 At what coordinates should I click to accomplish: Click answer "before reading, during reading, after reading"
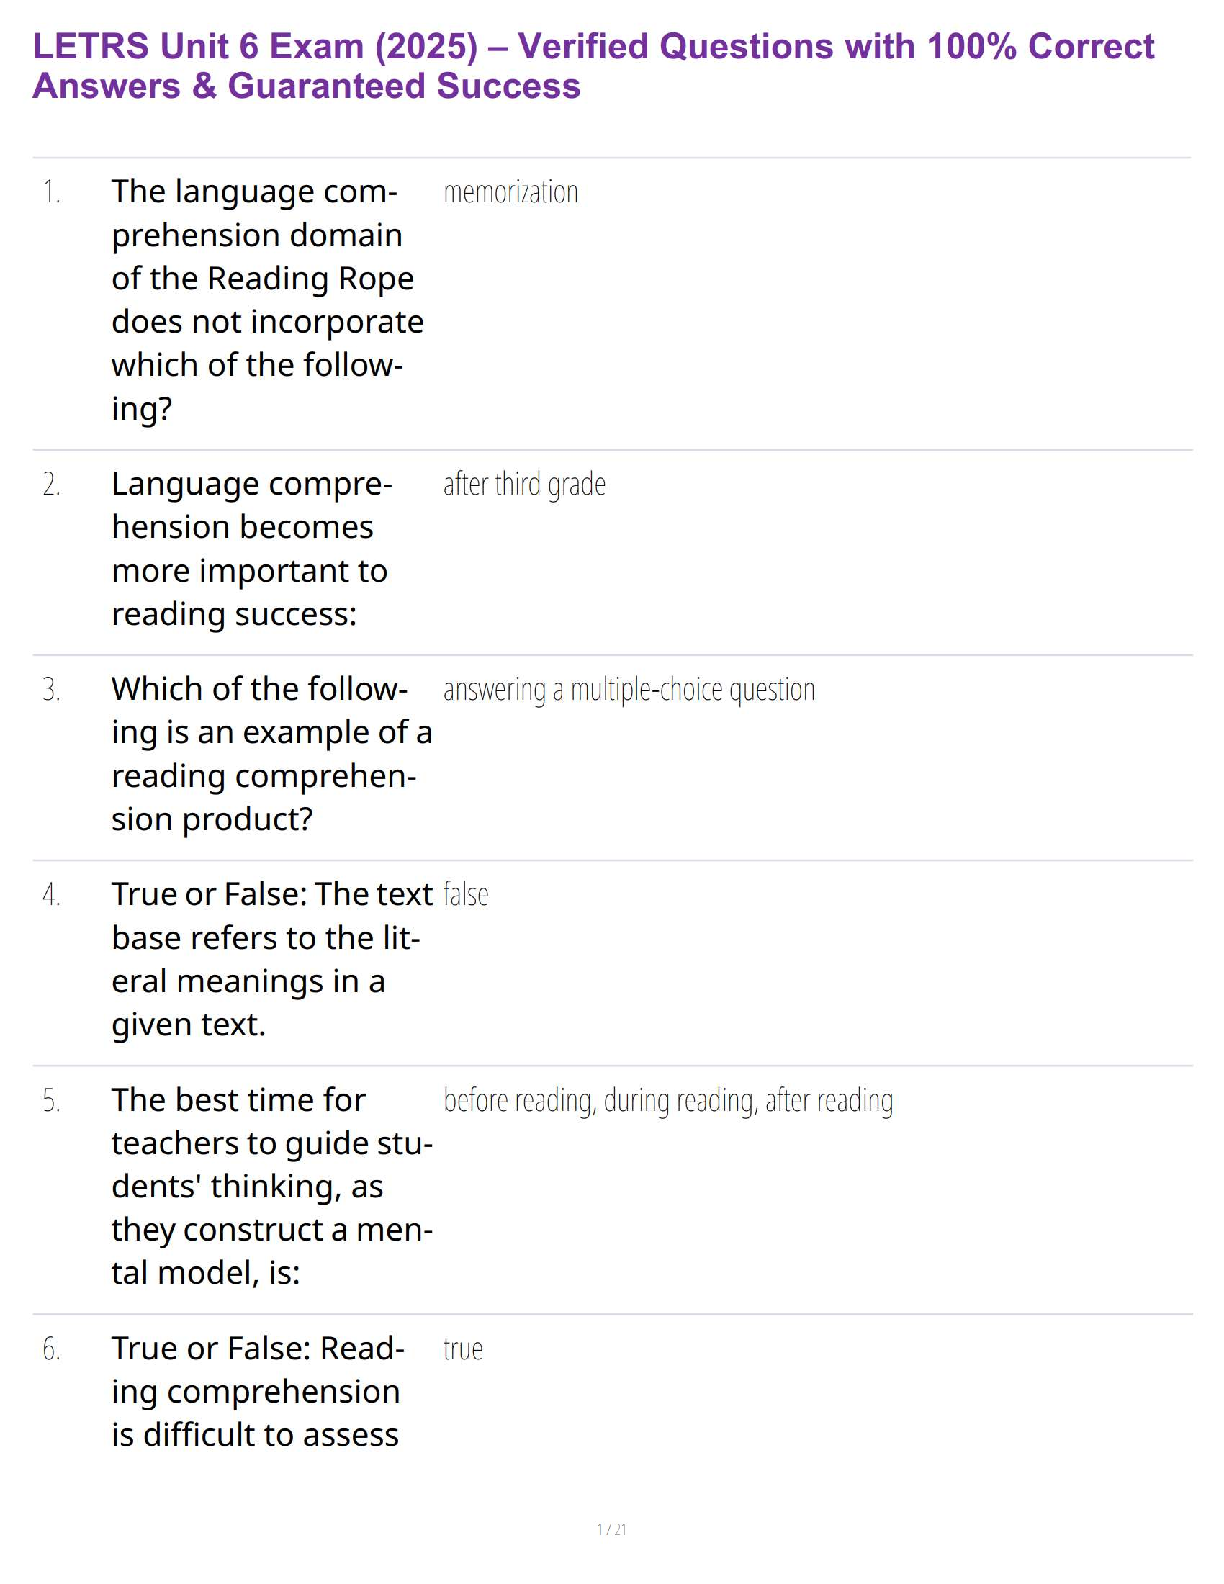668,1101
